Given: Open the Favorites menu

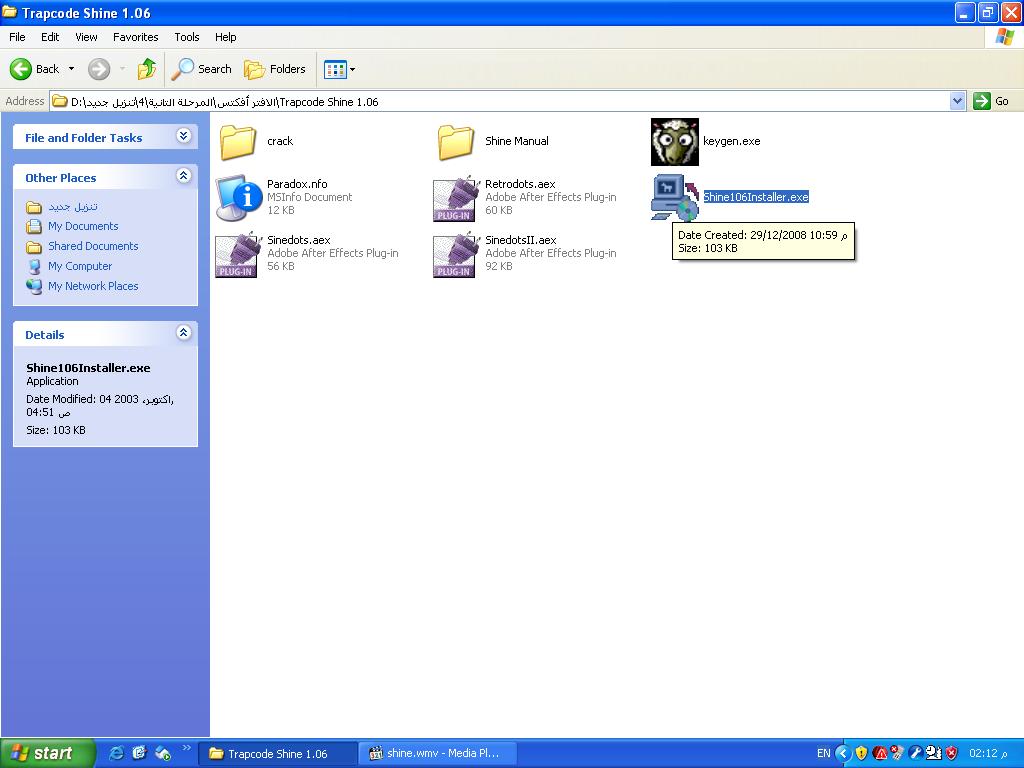Looking at the screenshot, I should click(135, 37).
